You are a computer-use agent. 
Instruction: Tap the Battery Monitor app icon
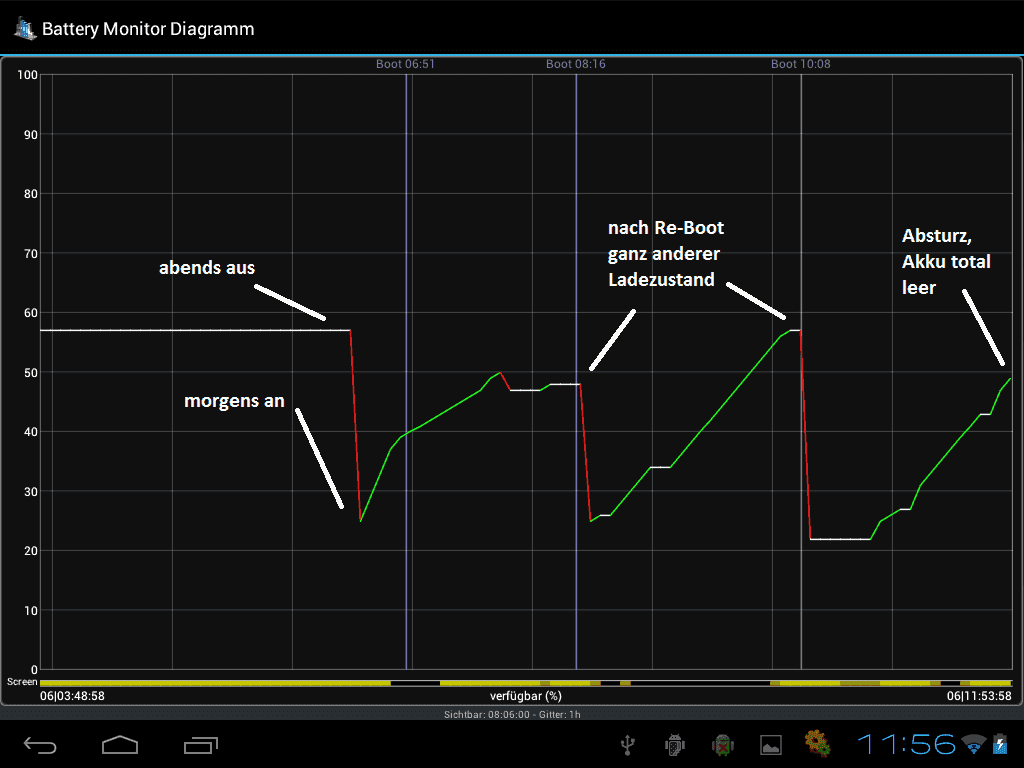pos(25,29)
